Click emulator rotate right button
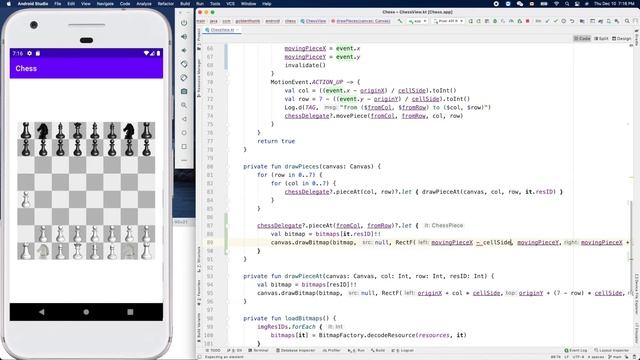Screen dimensions: 640x360 click(x=184, y=78)
